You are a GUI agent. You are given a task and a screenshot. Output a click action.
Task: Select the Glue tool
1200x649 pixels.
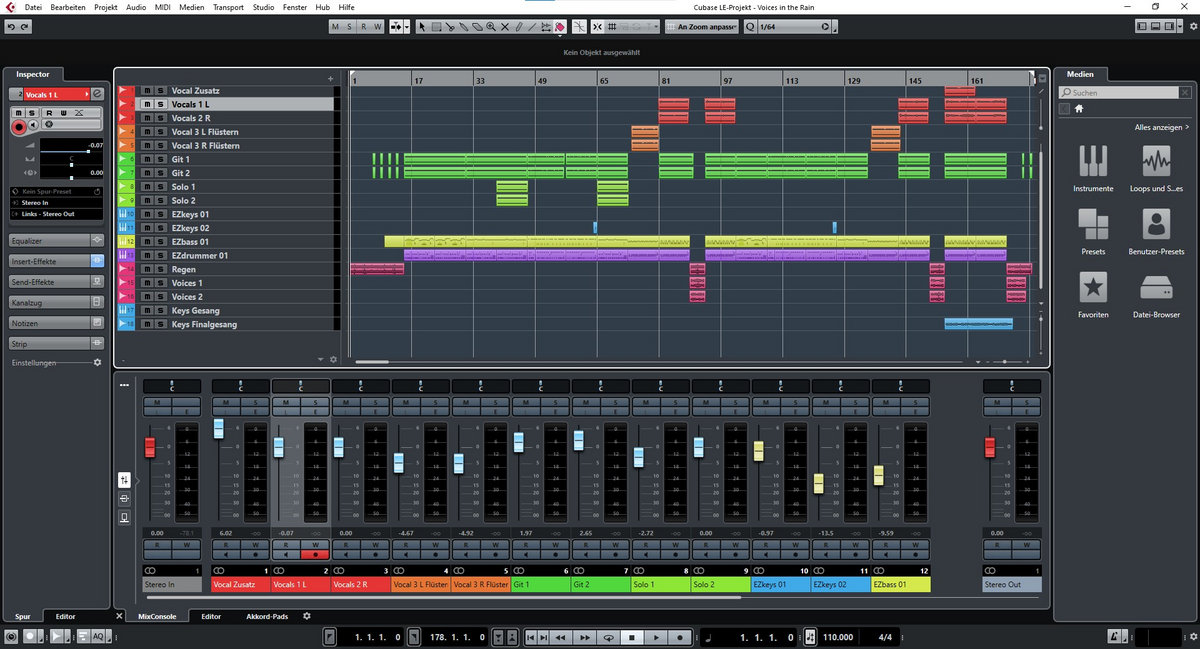464,26
